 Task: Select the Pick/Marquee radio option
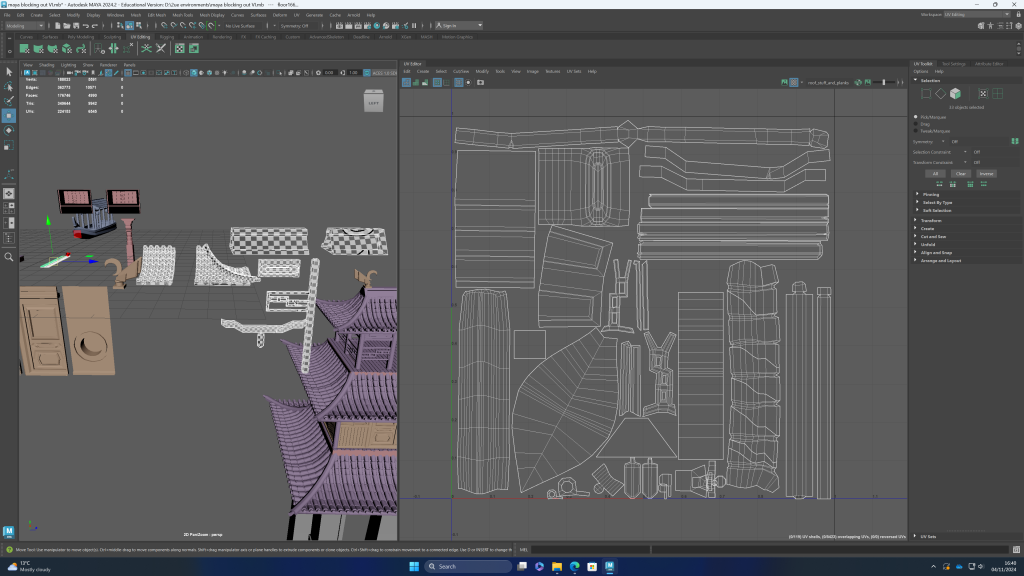point(916,117)
